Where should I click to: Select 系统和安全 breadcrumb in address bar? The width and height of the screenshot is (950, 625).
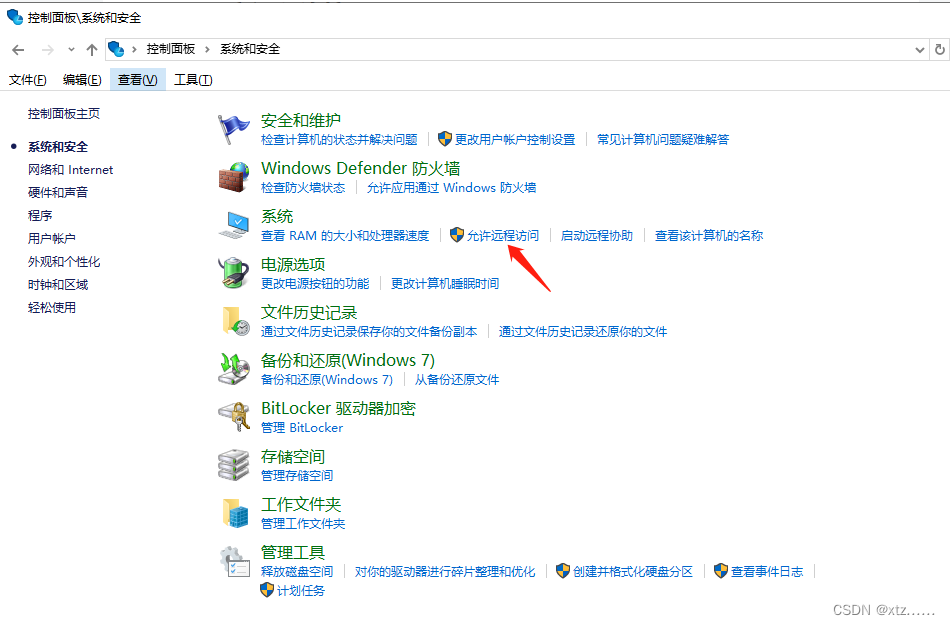tap(250, 49)
